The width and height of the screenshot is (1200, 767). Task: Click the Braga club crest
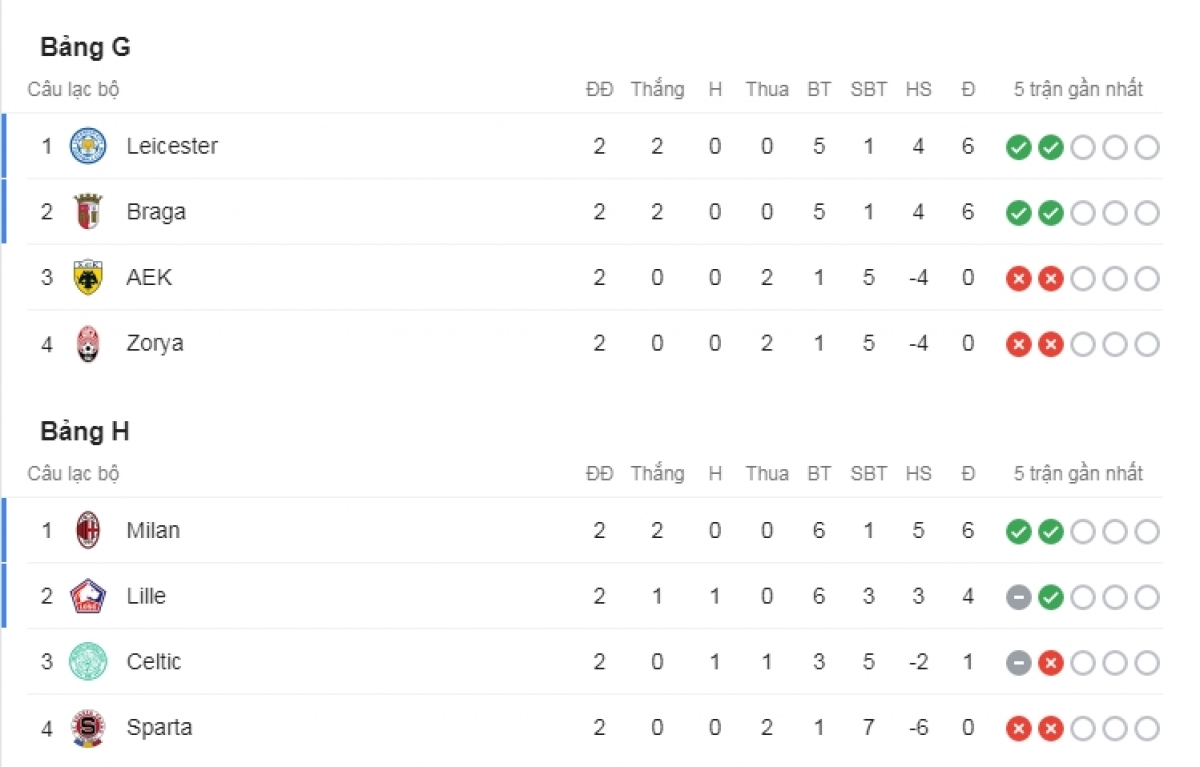coord(88,212)
